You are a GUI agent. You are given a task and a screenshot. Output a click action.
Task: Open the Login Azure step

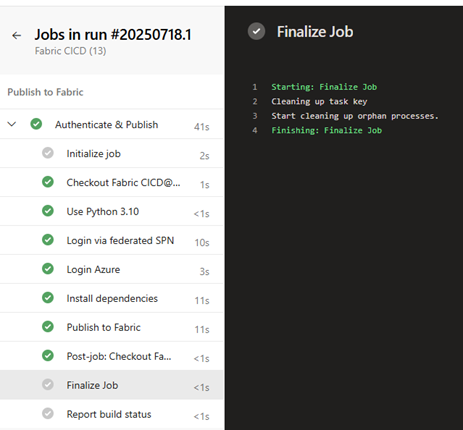[111, 269]
